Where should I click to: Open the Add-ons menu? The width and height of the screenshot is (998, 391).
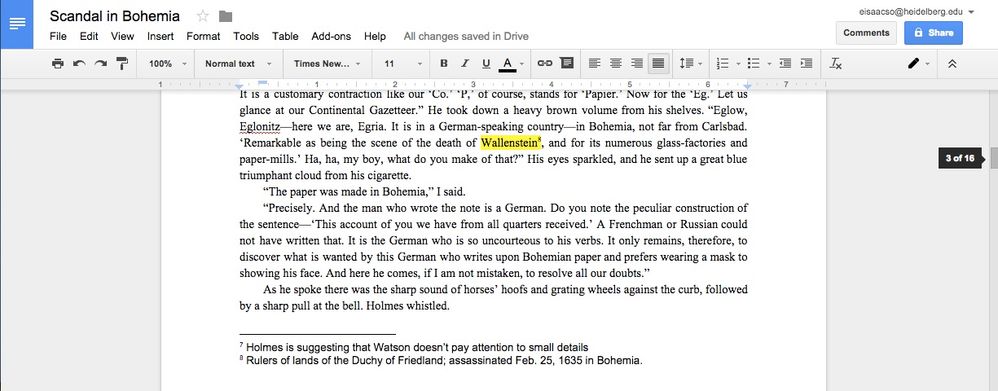(331, 36)
